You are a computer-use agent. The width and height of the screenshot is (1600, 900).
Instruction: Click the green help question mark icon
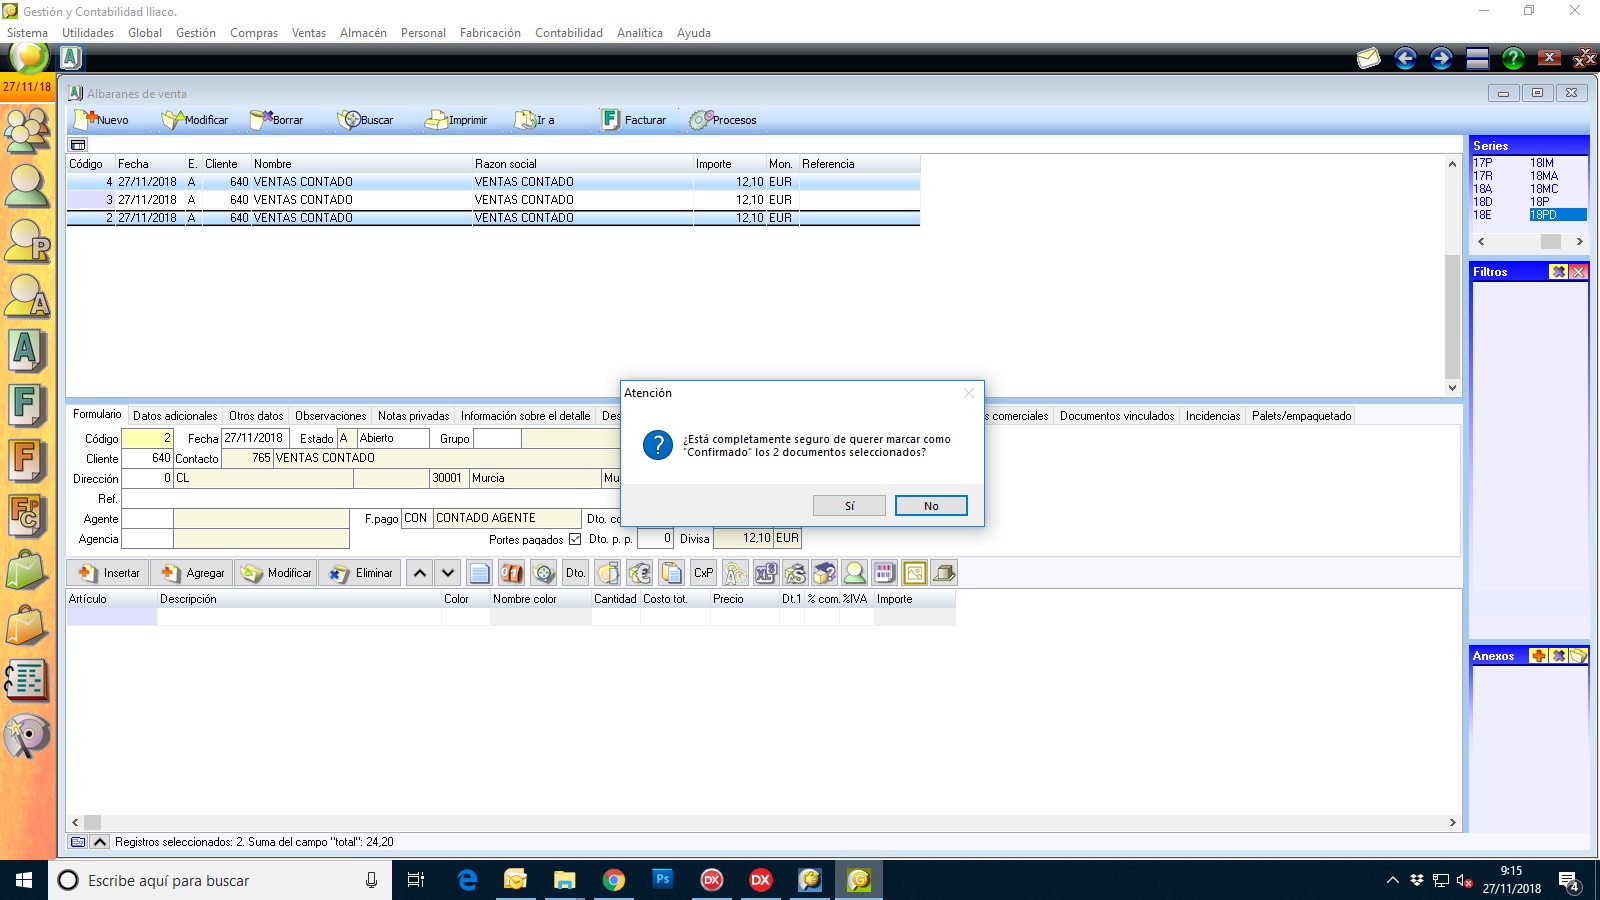(x=1513, y=59)
